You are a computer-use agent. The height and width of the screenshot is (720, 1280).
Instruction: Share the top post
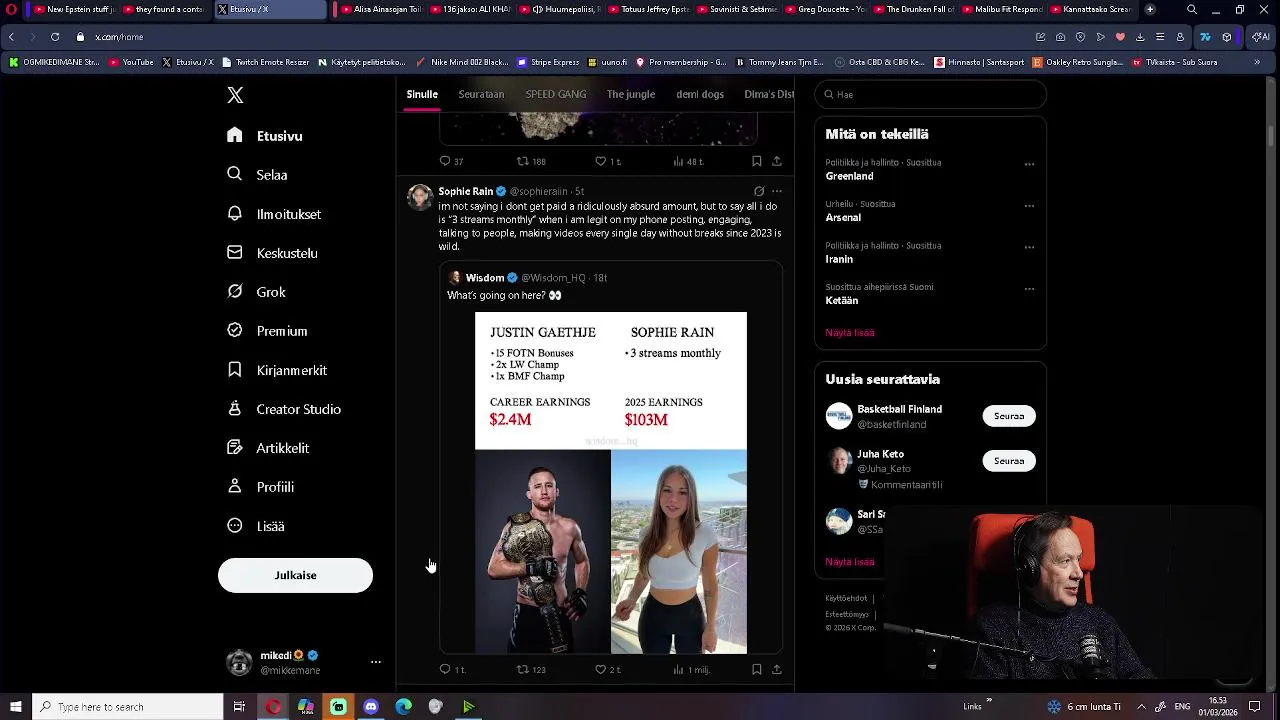[776, 161]
